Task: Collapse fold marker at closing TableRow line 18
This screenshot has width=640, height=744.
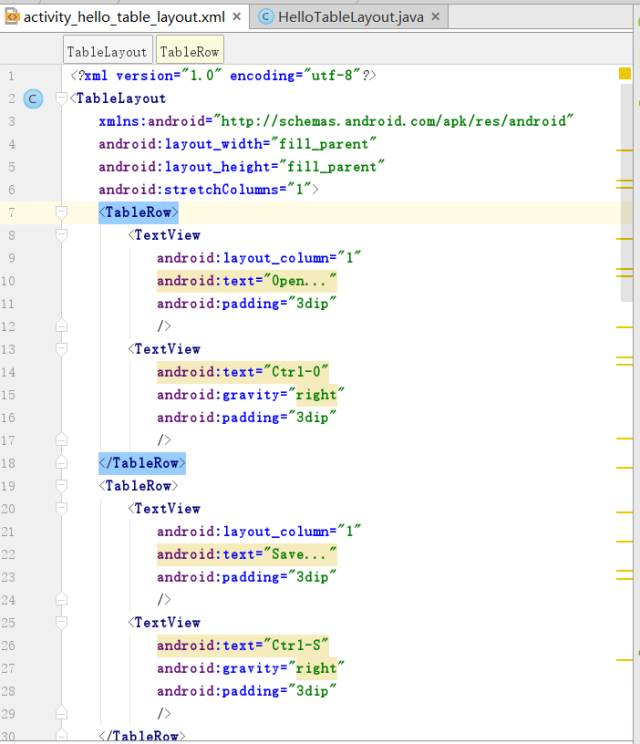Action: pos(61,463)
